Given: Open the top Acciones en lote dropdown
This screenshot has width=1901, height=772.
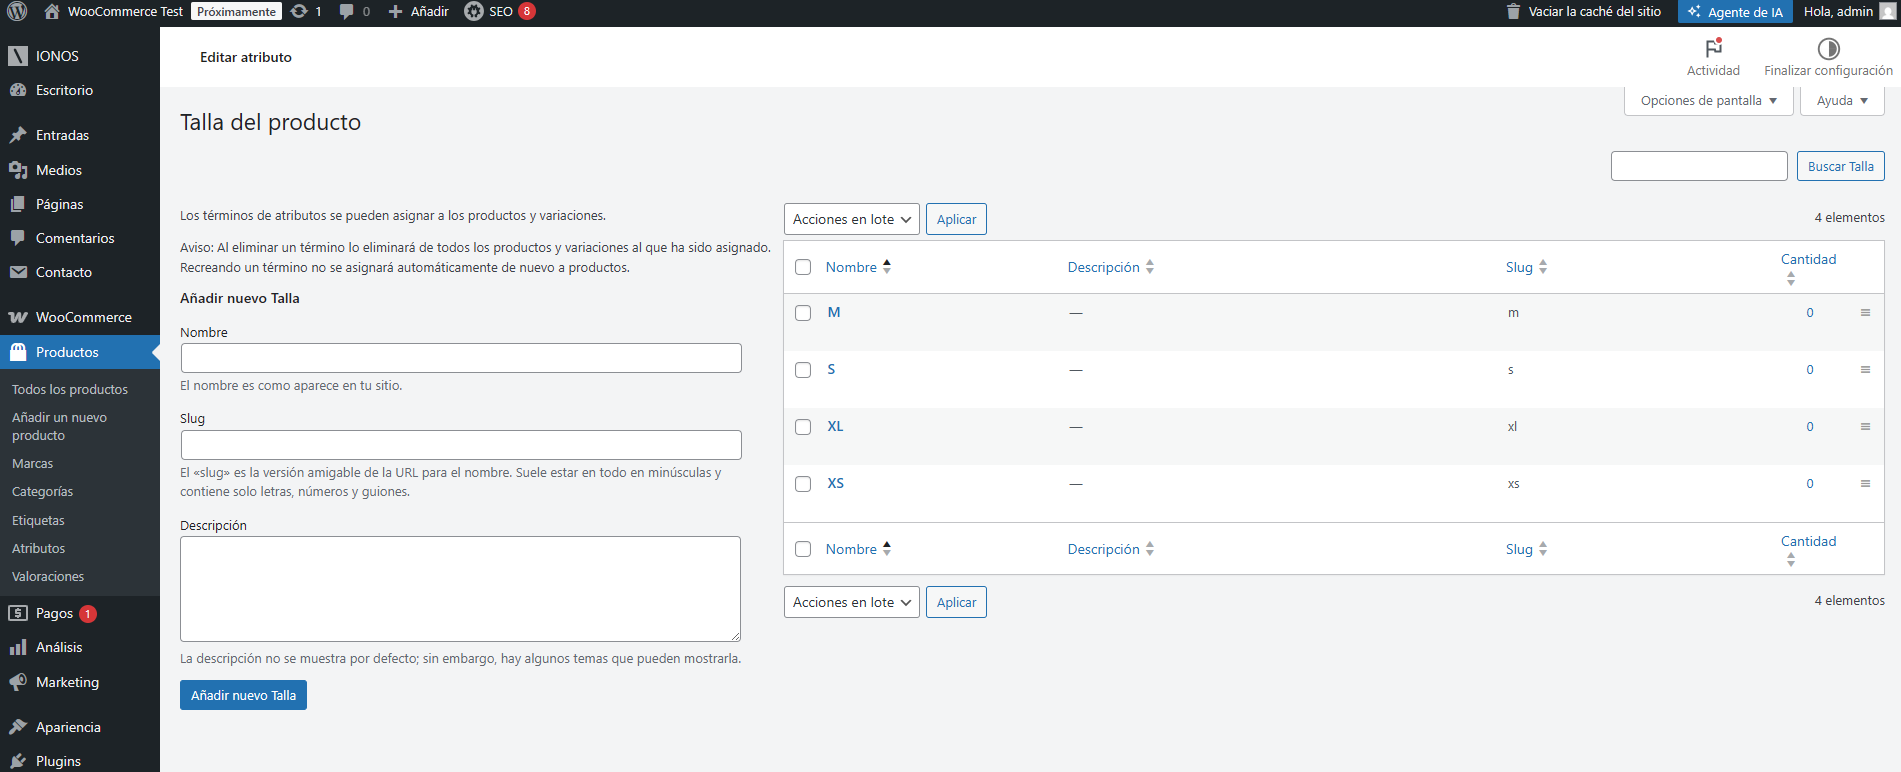Looking at the screenshot, I should tap(851, 220).
